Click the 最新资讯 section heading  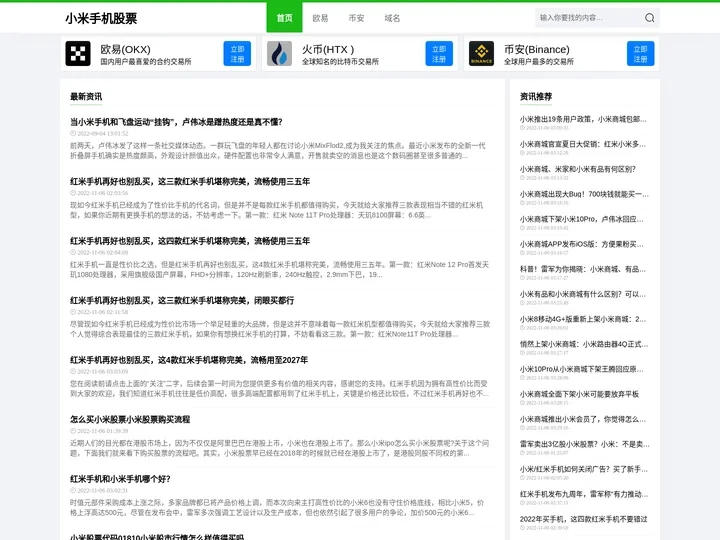point(86,96)
